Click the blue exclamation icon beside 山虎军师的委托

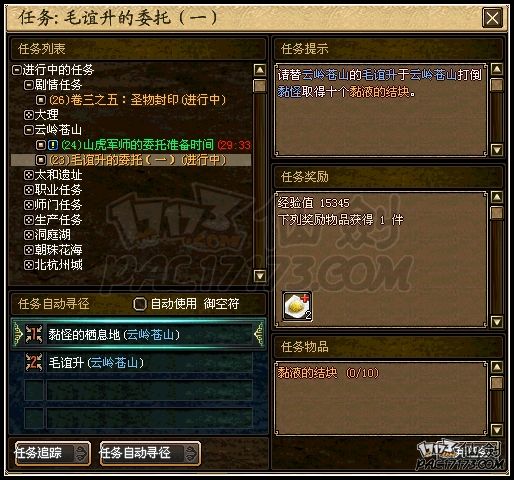[x=53, y=145]
